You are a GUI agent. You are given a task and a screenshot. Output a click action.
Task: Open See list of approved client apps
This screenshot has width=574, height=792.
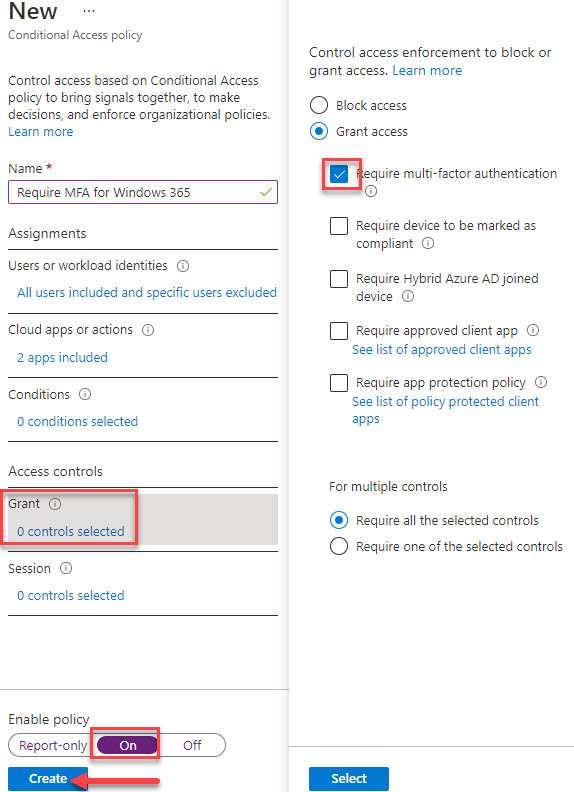442,350
